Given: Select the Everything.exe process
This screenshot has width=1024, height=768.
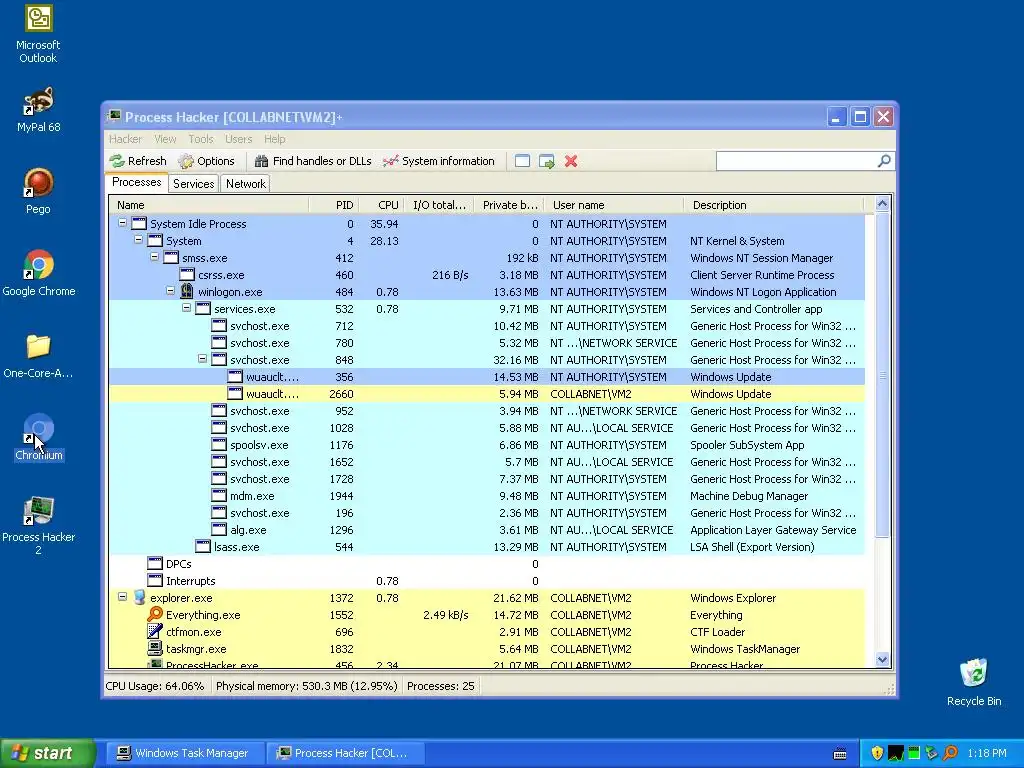Looking at the screenshot, I should point(487,615).
